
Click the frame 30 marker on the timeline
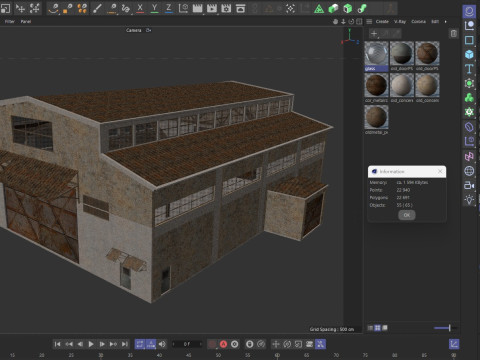[x=101, y=355]
